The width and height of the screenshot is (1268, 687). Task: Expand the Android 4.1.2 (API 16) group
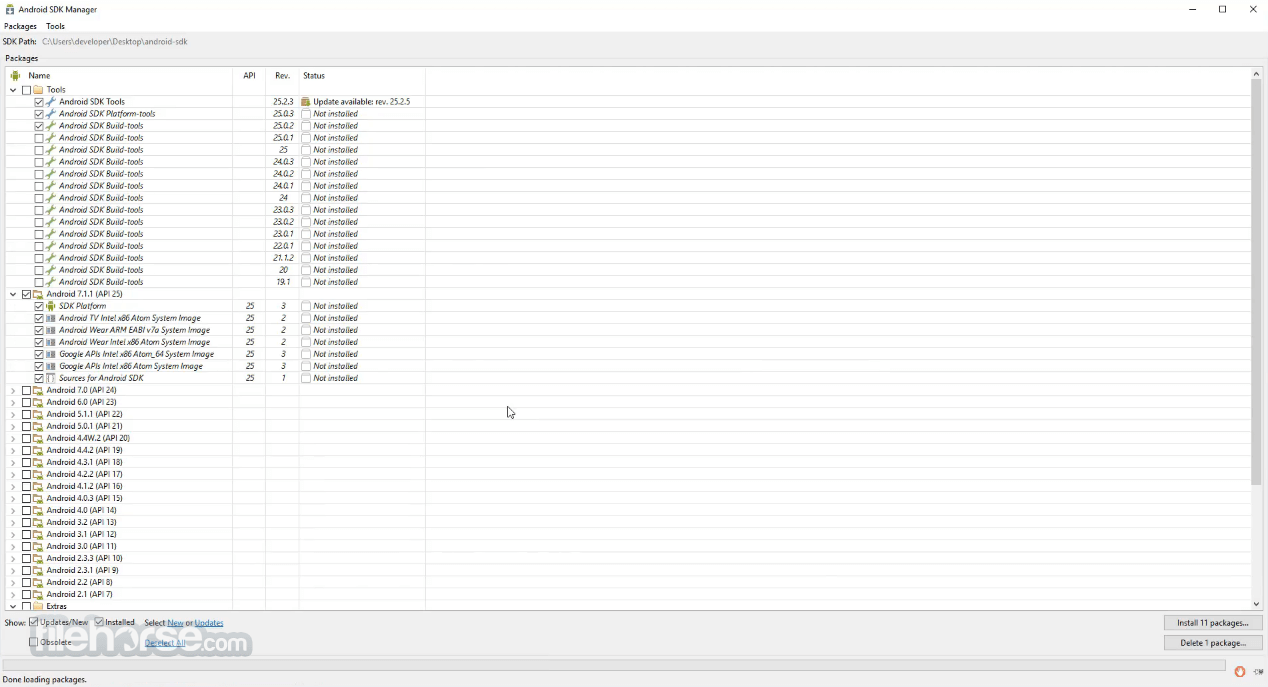(x=13, y=486)
